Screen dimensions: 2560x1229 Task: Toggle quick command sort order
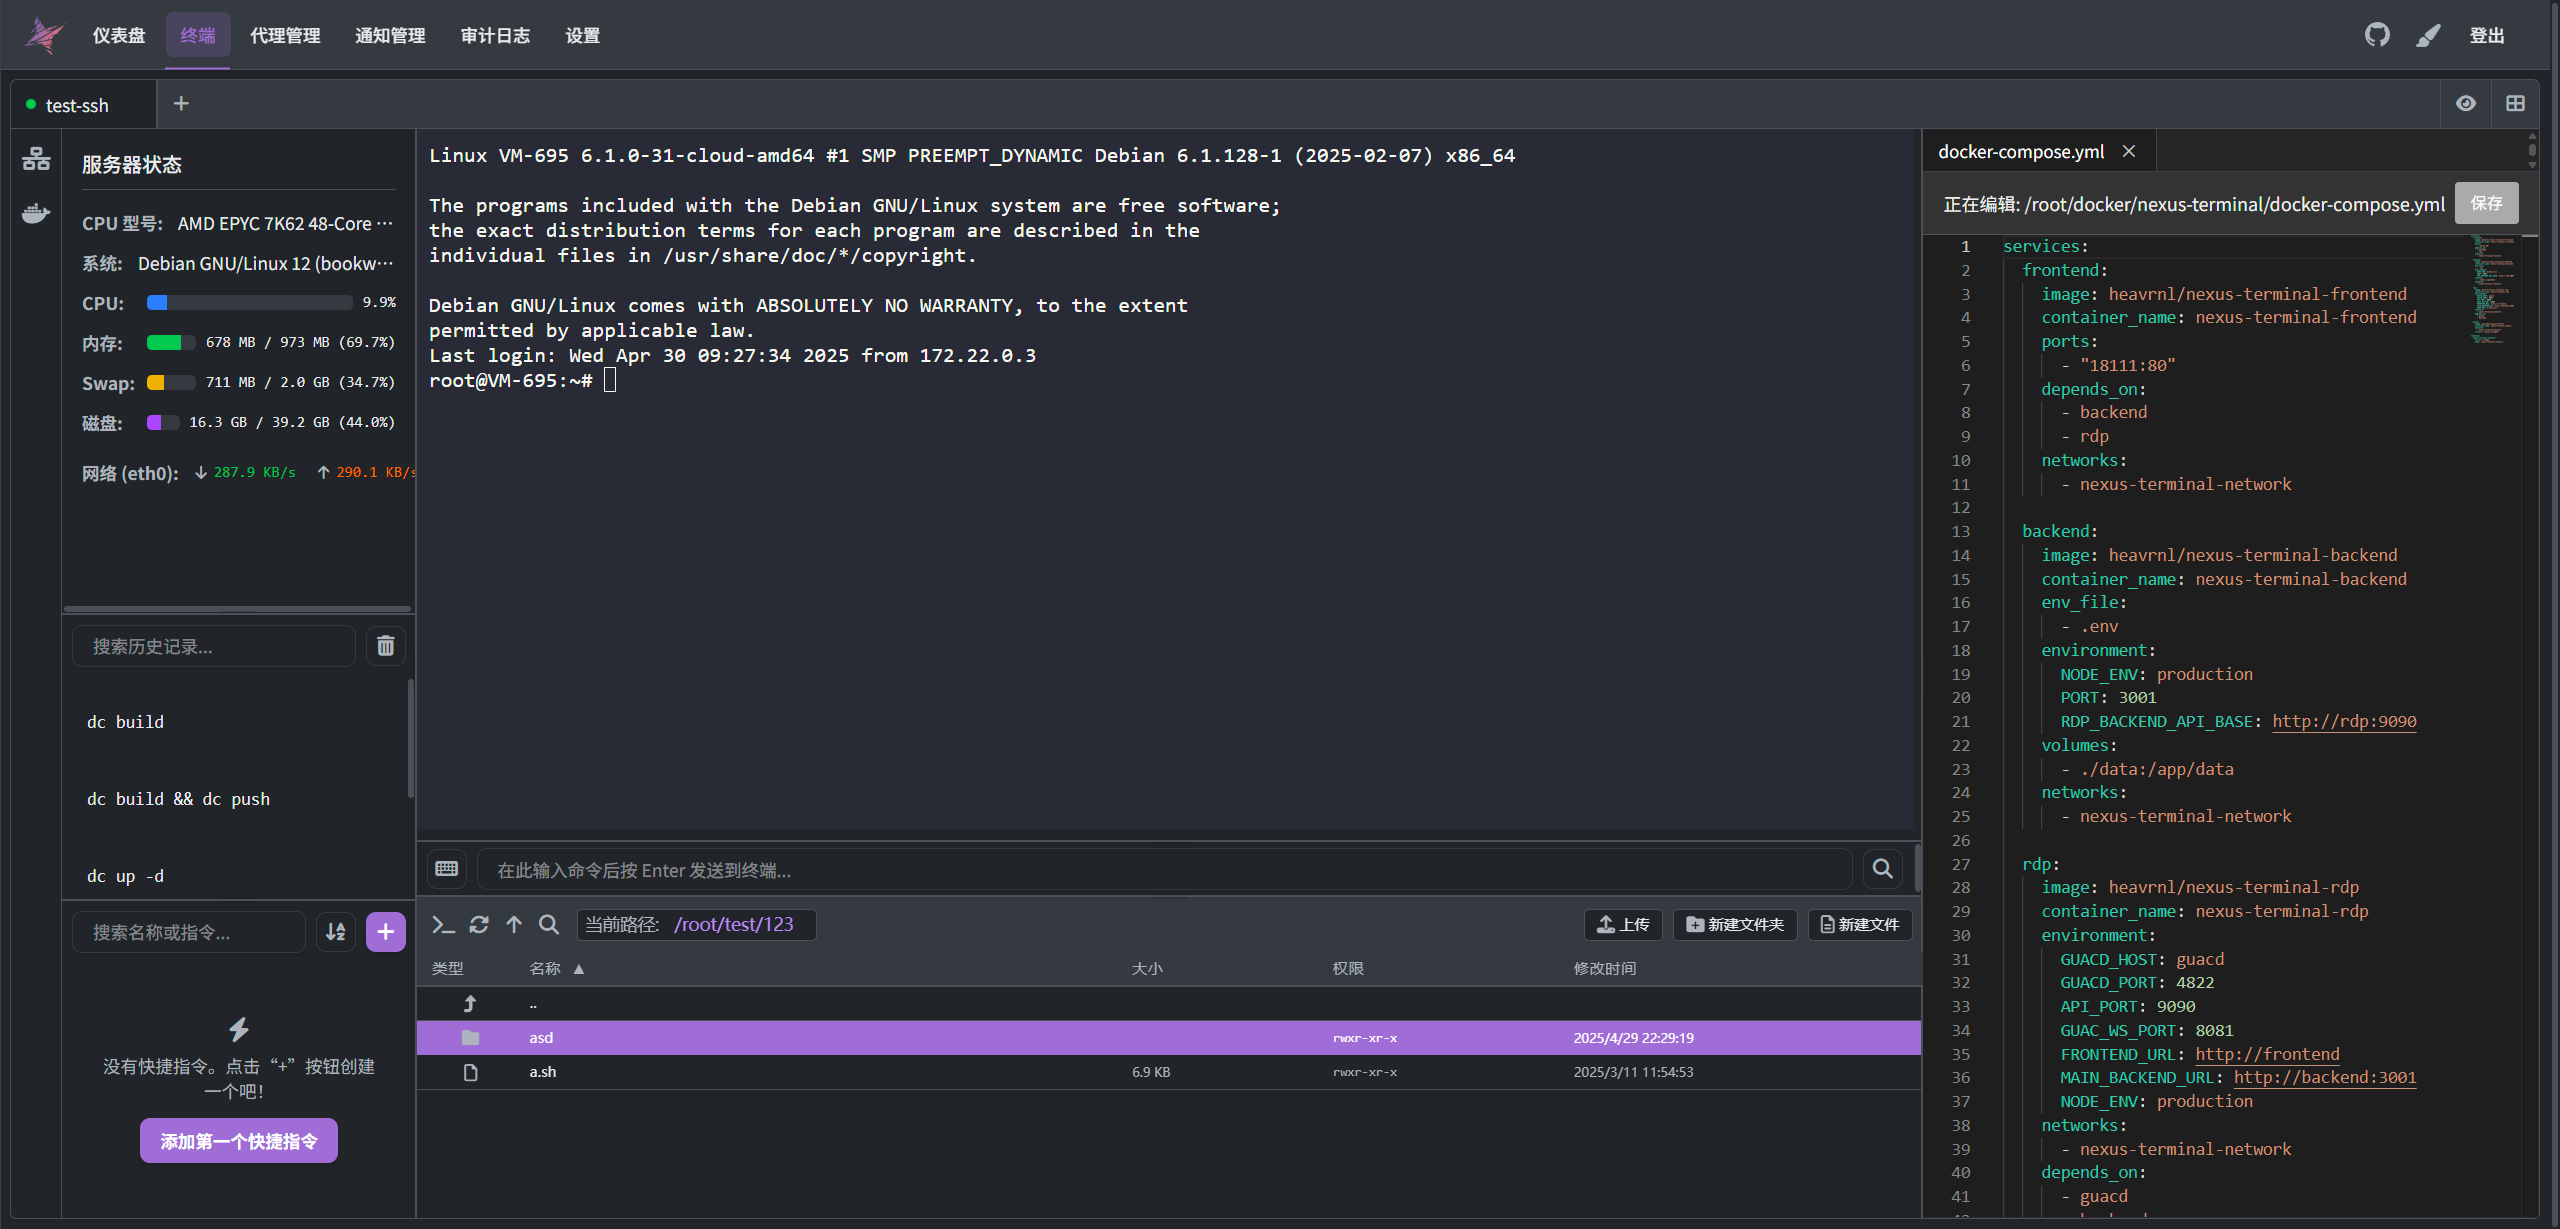[x=336, y=932]
